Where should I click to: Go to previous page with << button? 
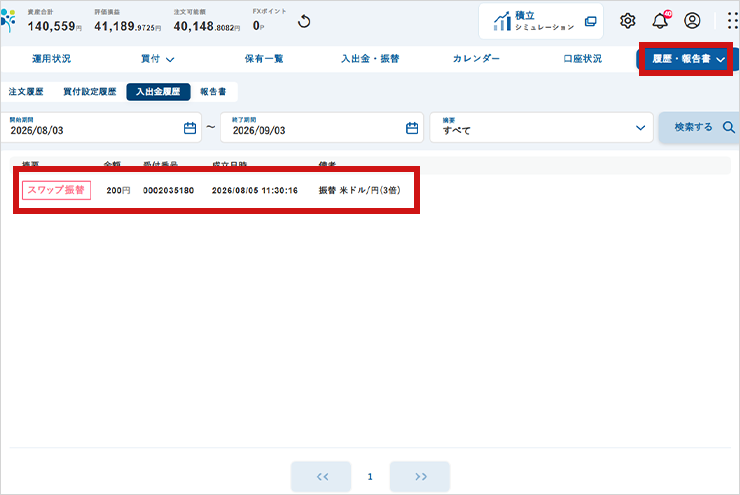321,477
